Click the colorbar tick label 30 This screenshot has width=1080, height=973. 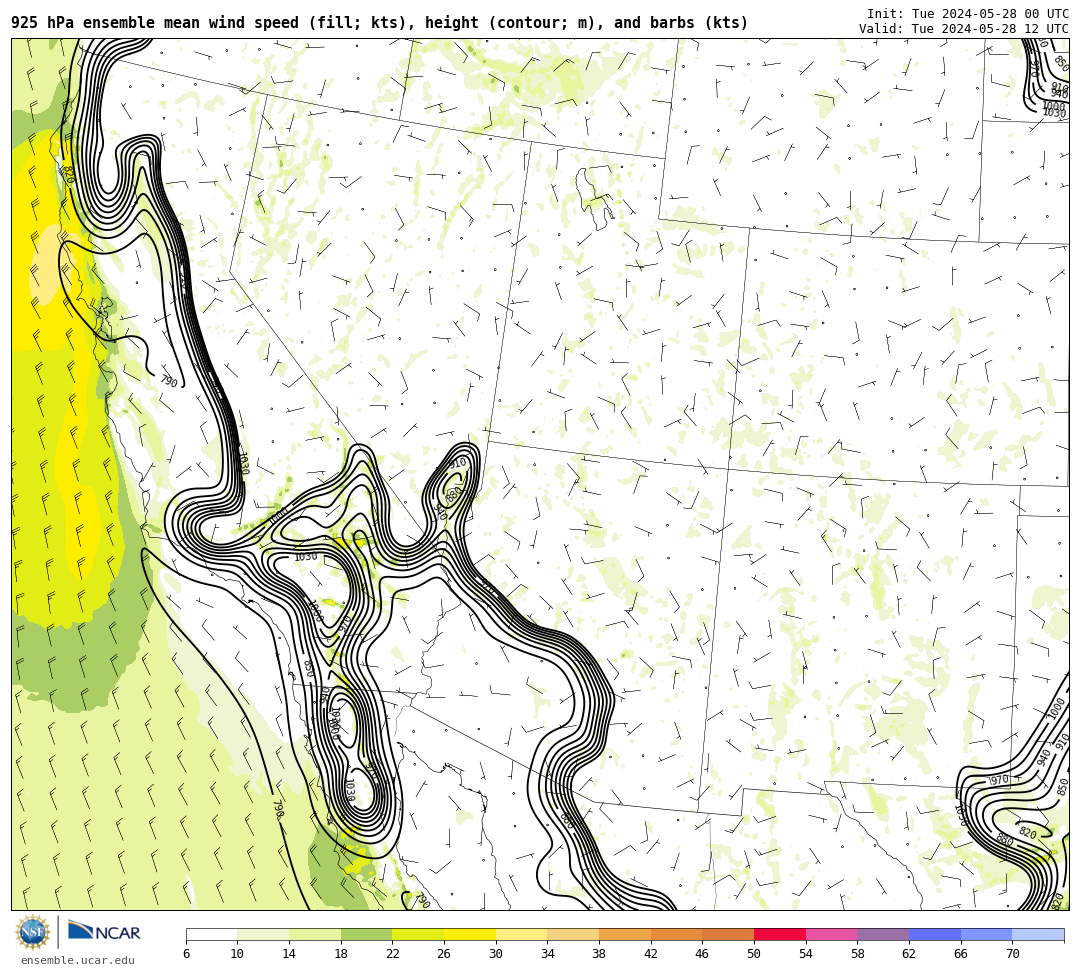[495, 954]
